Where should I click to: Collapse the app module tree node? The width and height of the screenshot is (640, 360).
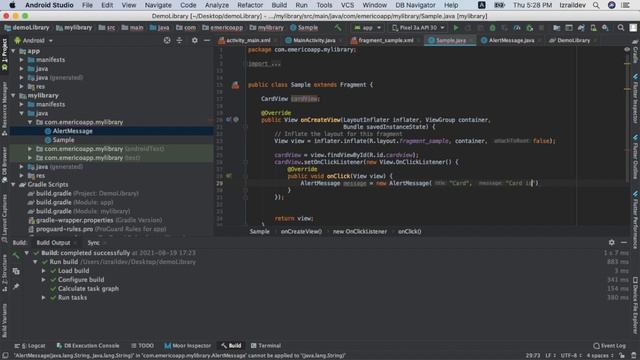[13, 51]
